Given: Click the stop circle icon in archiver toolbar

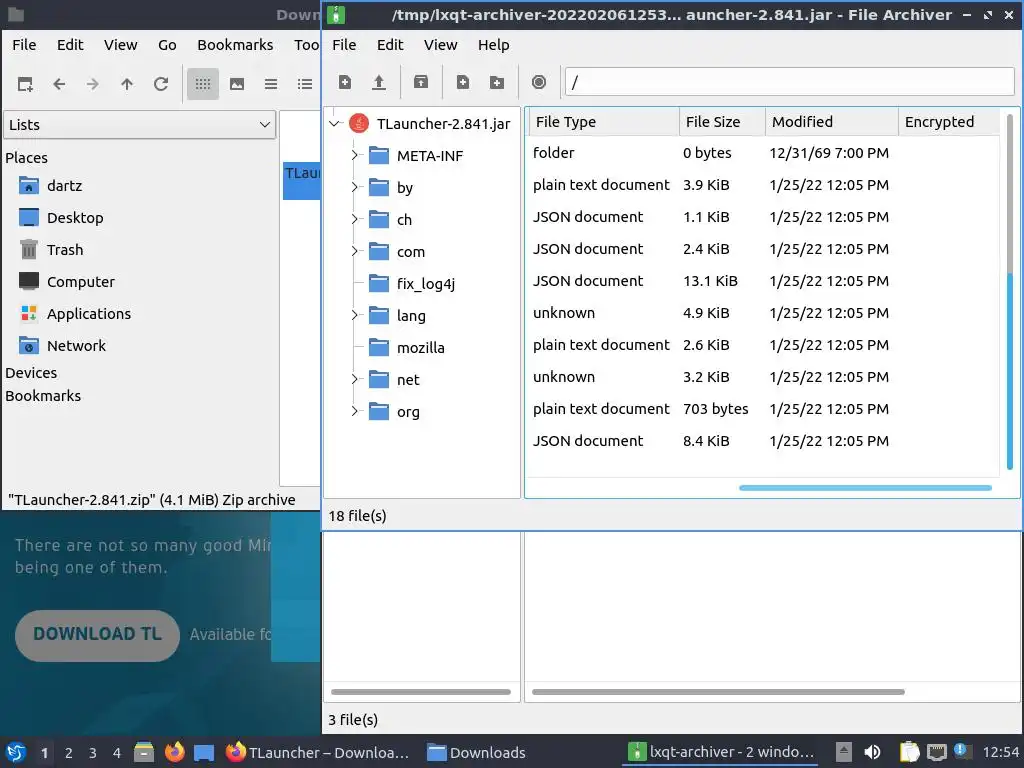Looking at the screenshot, I should [539, 82].
